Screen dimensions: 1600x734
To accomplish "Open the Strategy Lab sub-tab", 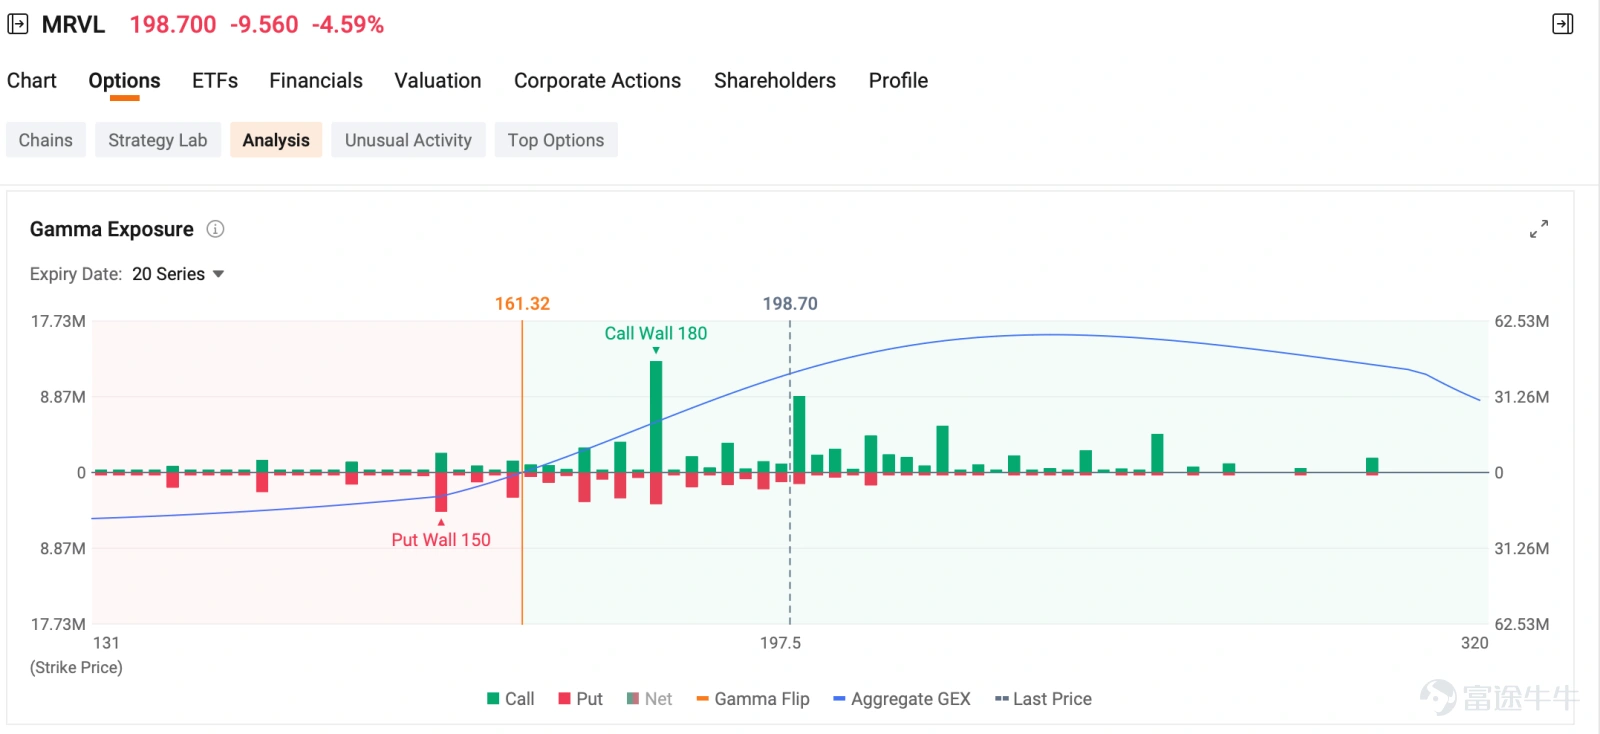I will [x=158, y=140].
